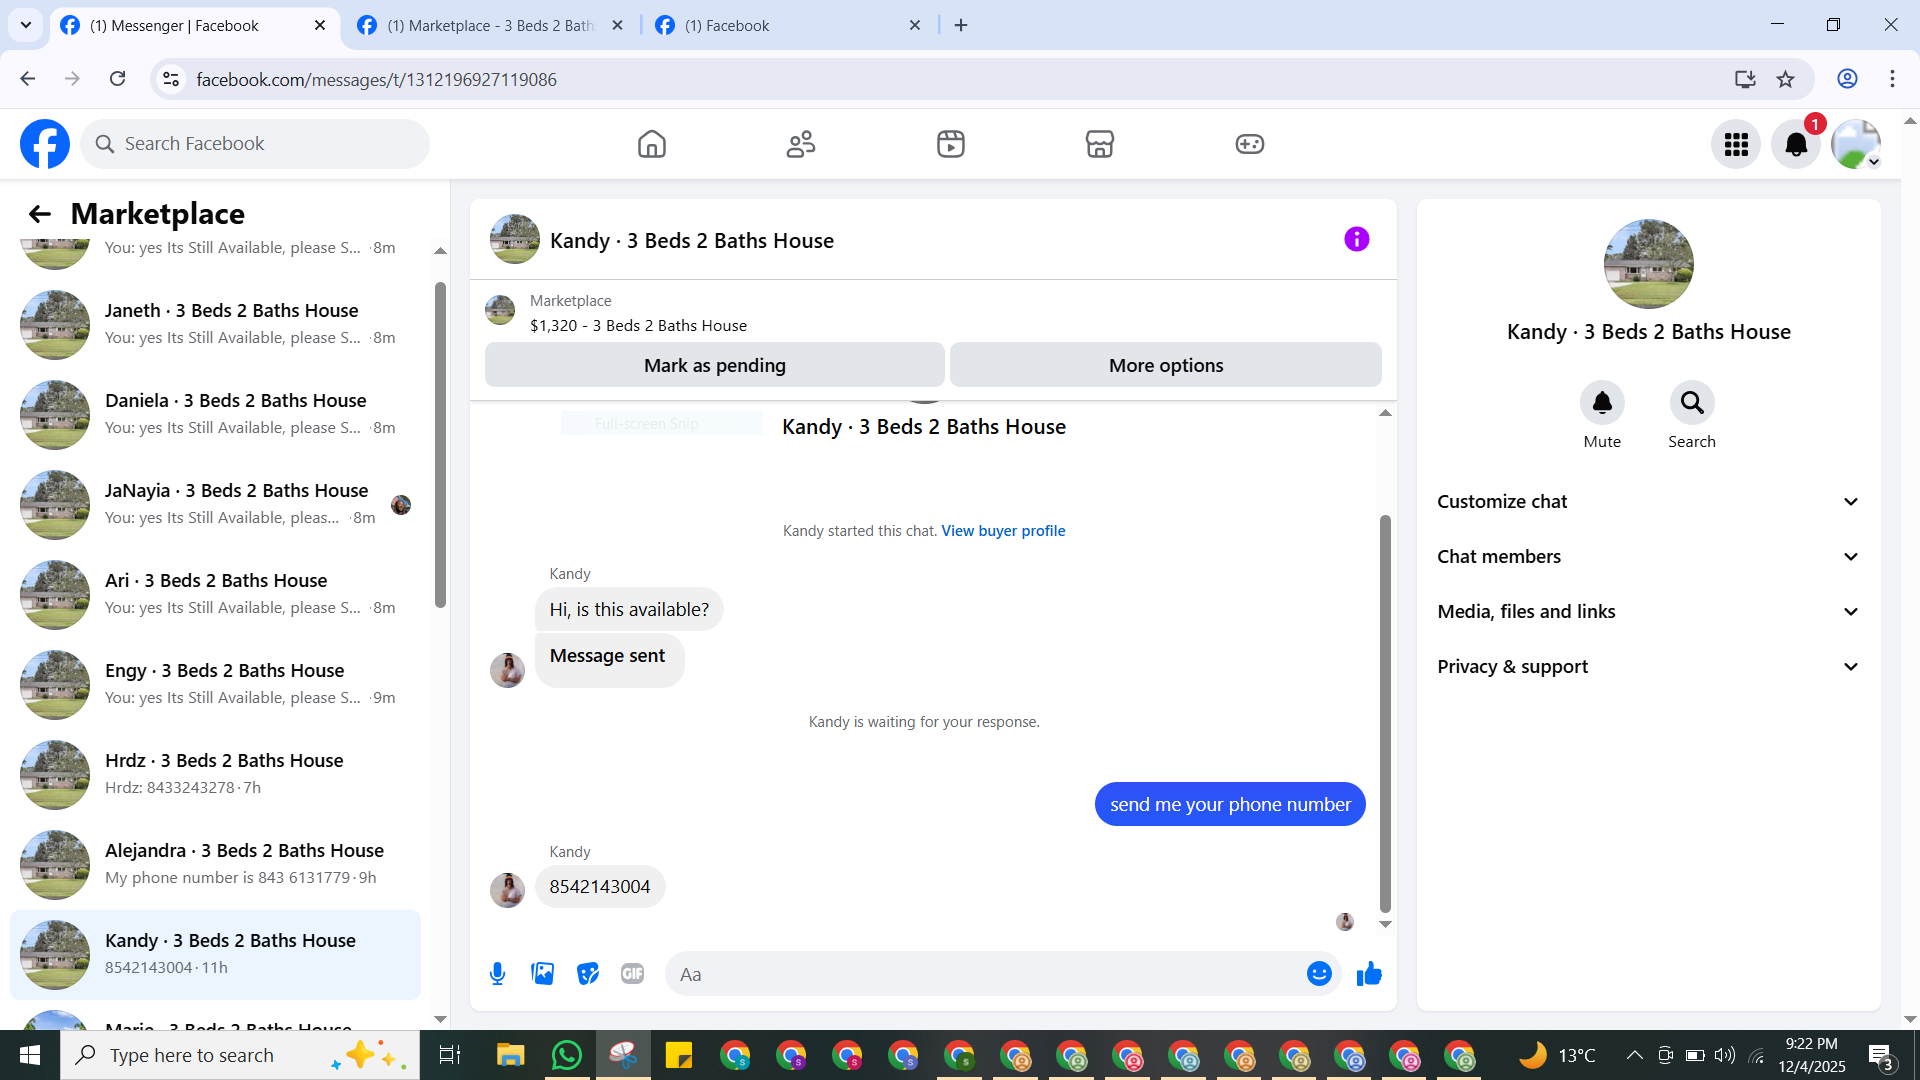Open the sticker picker icon
This screenshot has width=1920, height=1080.
coord(588,974)
